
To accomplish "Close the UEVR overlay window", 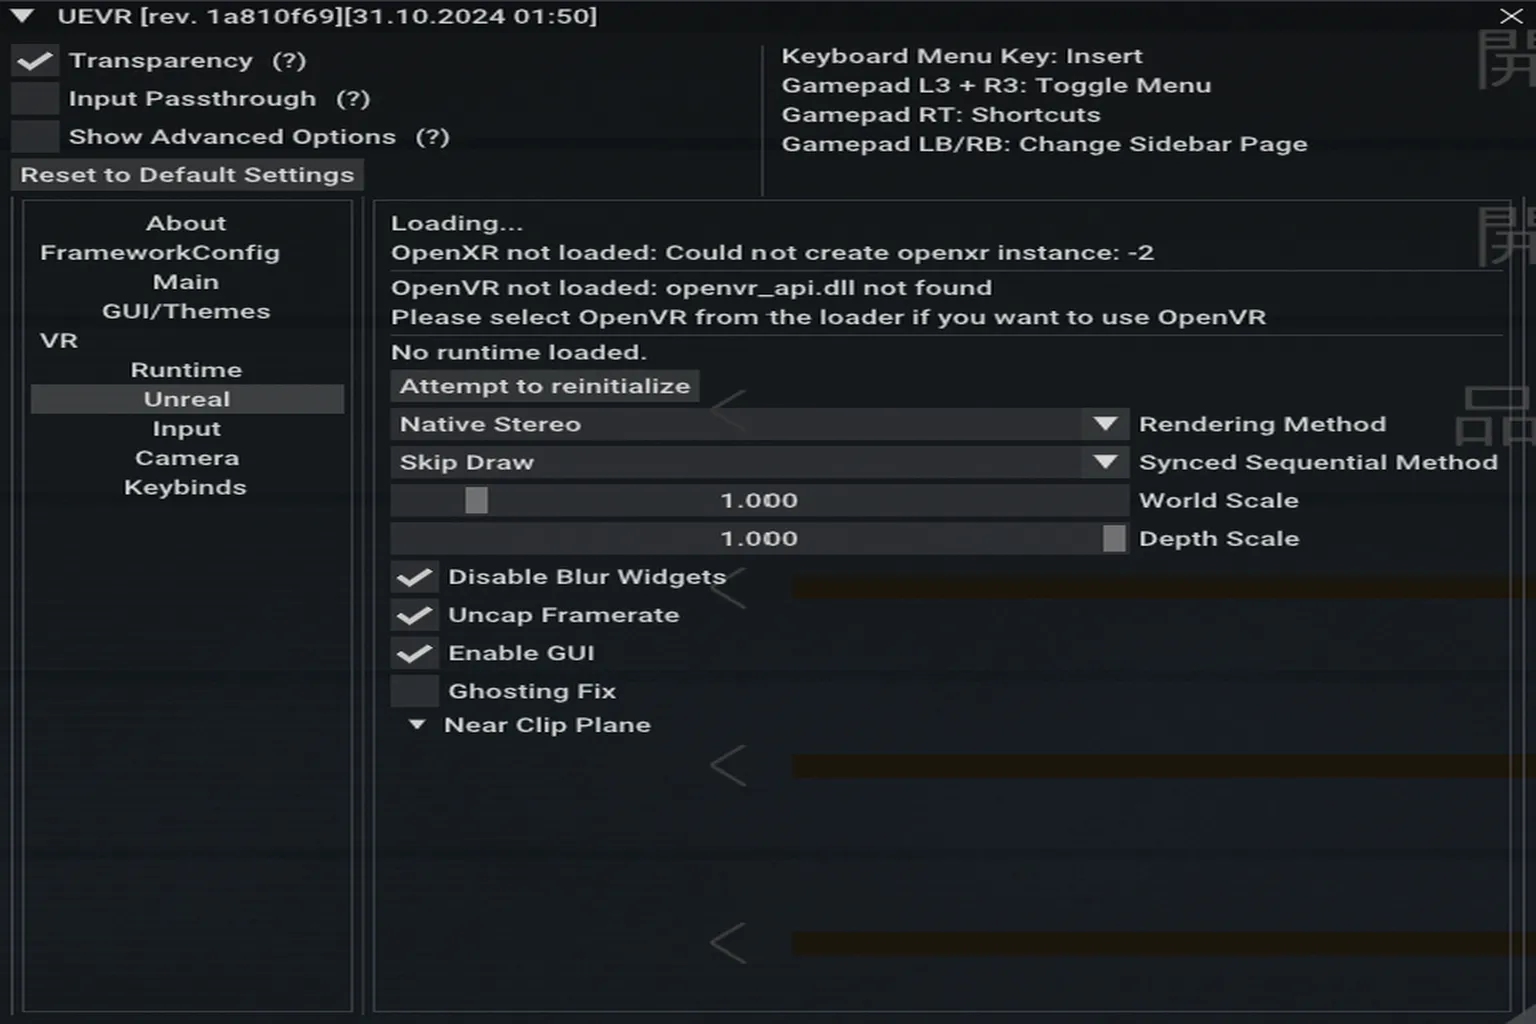I will click(1511, 16).
